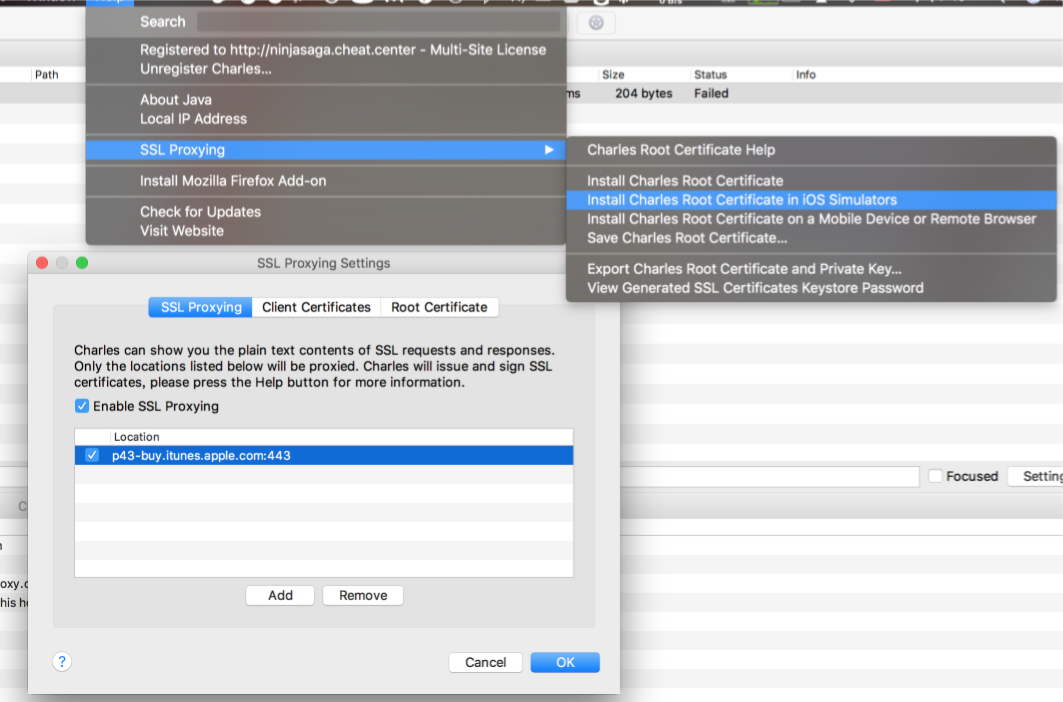Enable the Focused checkbox

[935, 476]
